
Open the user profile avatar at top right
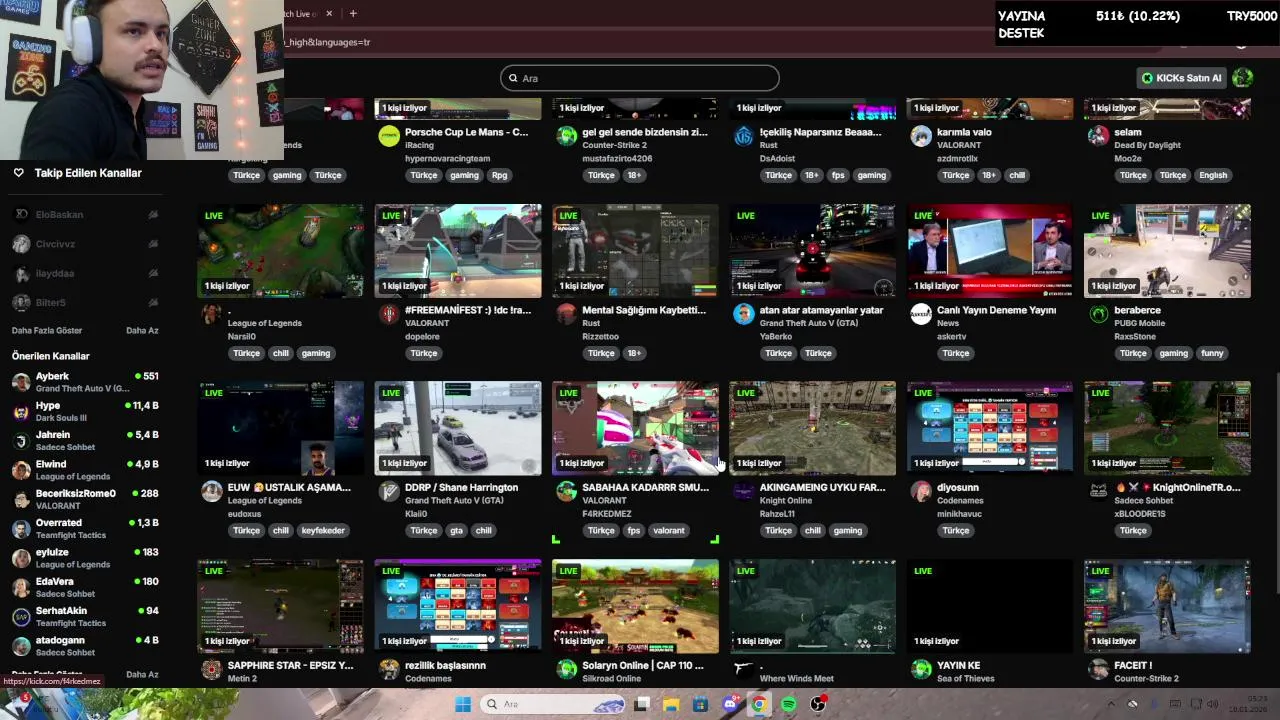click(1243, 78)
